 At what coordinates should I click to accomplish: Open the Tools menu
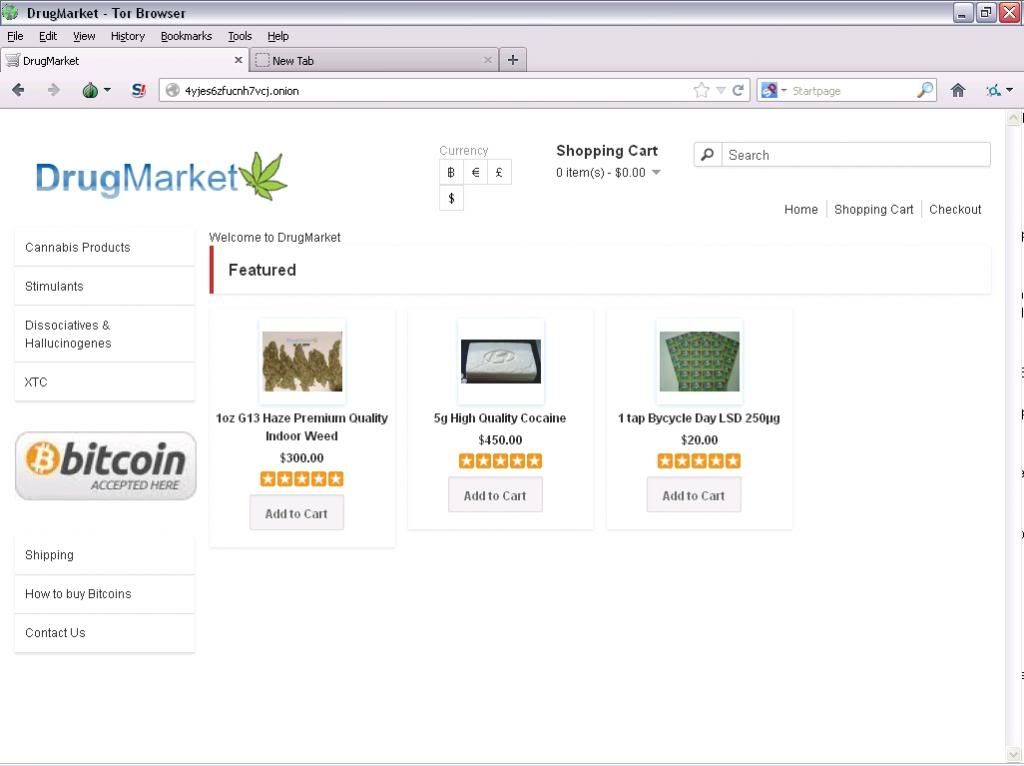click(240, 36)
